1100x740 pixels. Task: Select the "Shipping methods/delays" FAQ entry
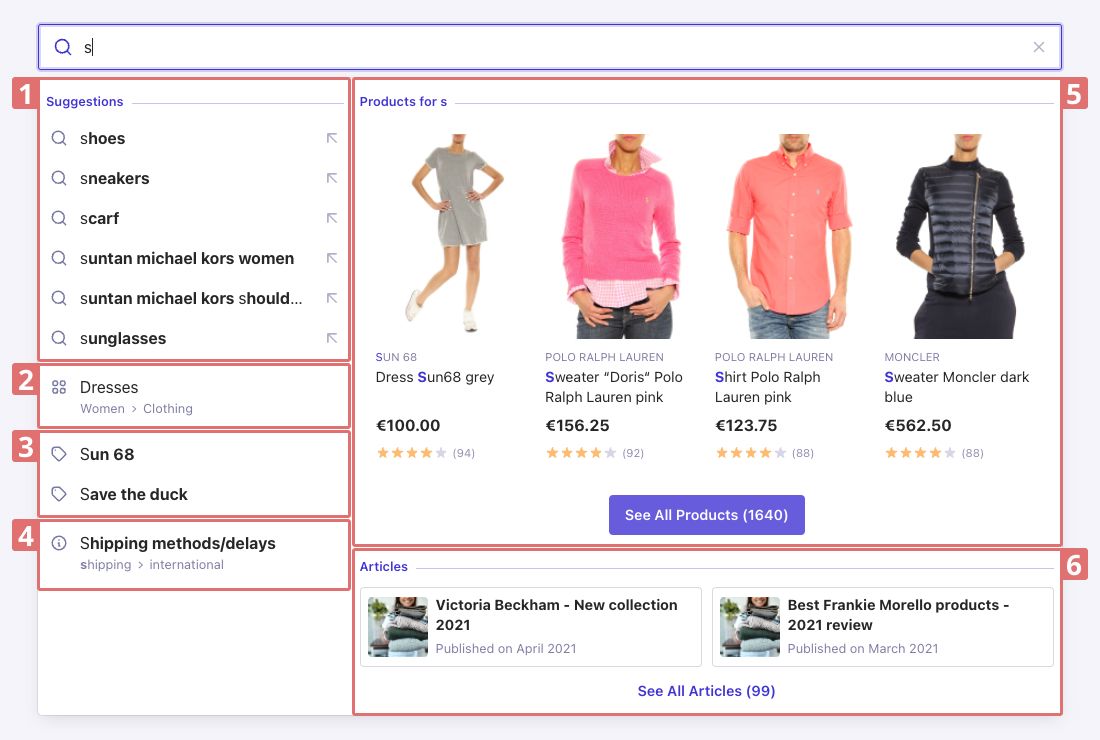tap(177, 543)
